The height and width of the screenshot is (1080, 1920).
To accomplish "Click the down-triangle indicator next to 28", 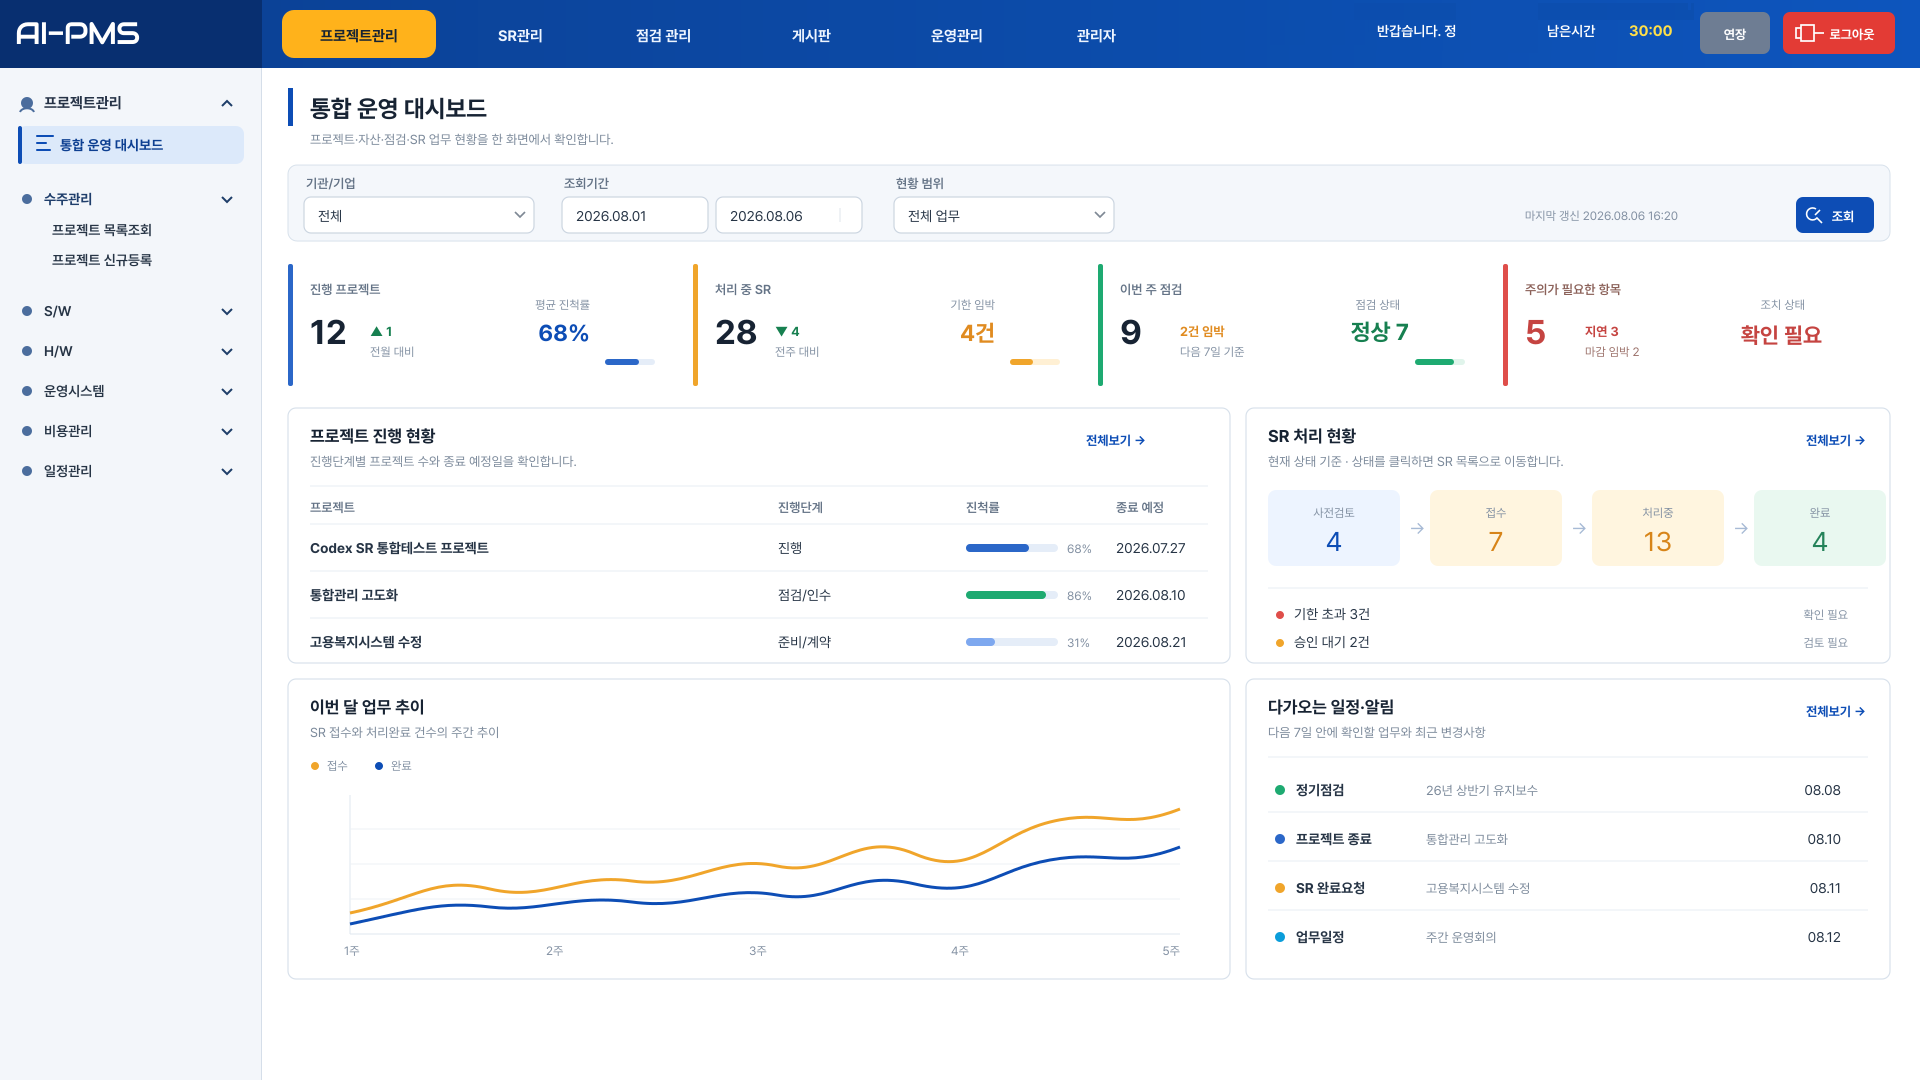I will pyautogui.click(x=781, y=331).
